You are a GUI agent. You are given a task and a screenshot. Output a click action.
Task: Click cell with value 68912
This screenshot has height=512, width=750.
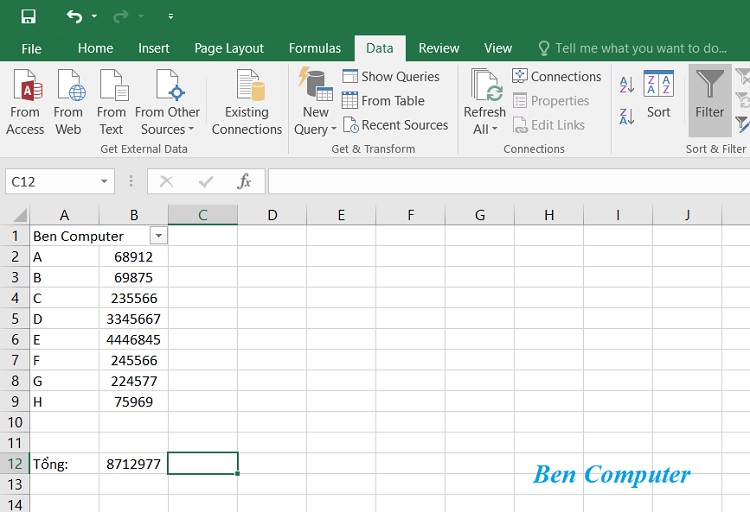click(x=134, y=257)
